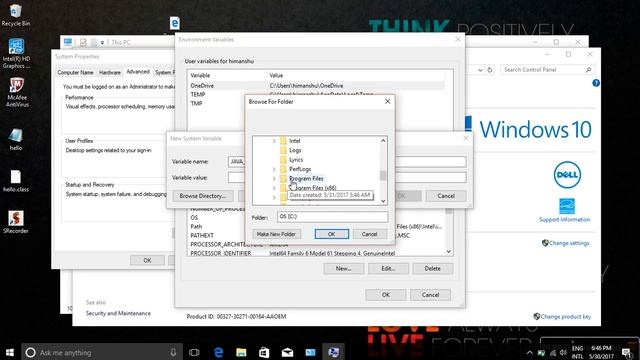Open the Windows Start menu
640x360 pixels.
pyautogui.click(x=10, y=352)
